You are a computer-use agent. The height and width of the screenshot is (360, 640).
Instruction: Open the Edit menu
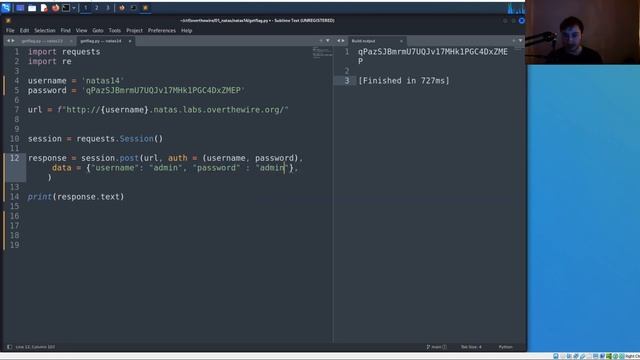point(24,31)
